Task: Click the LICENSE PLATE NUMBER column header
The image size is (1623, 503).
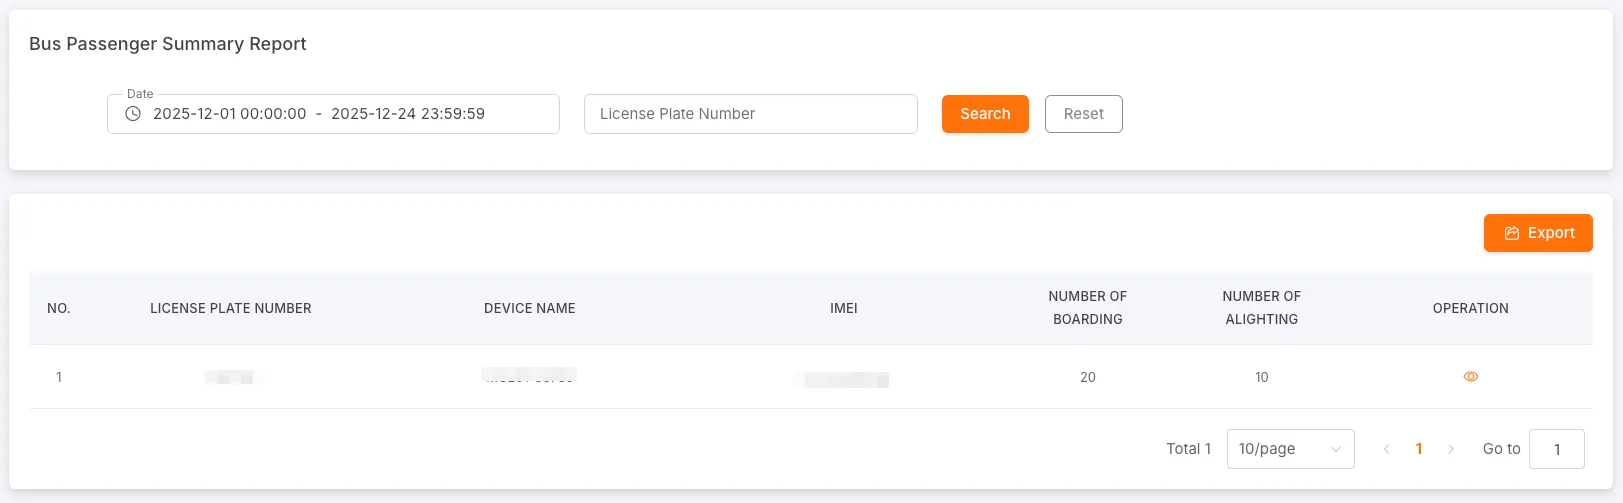Action: click(x=231, y=308)
